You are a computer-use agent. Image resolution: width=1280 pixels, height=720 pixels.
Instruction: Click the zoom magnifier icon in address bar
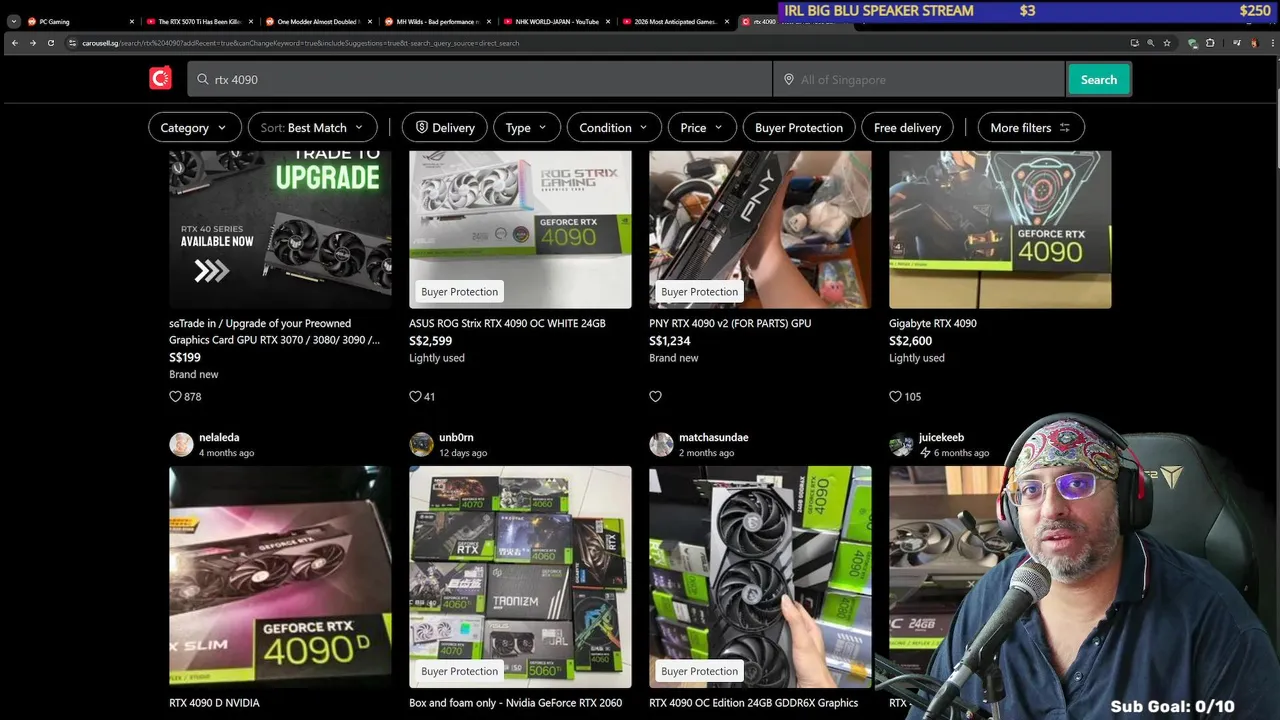click(1151, 43)
